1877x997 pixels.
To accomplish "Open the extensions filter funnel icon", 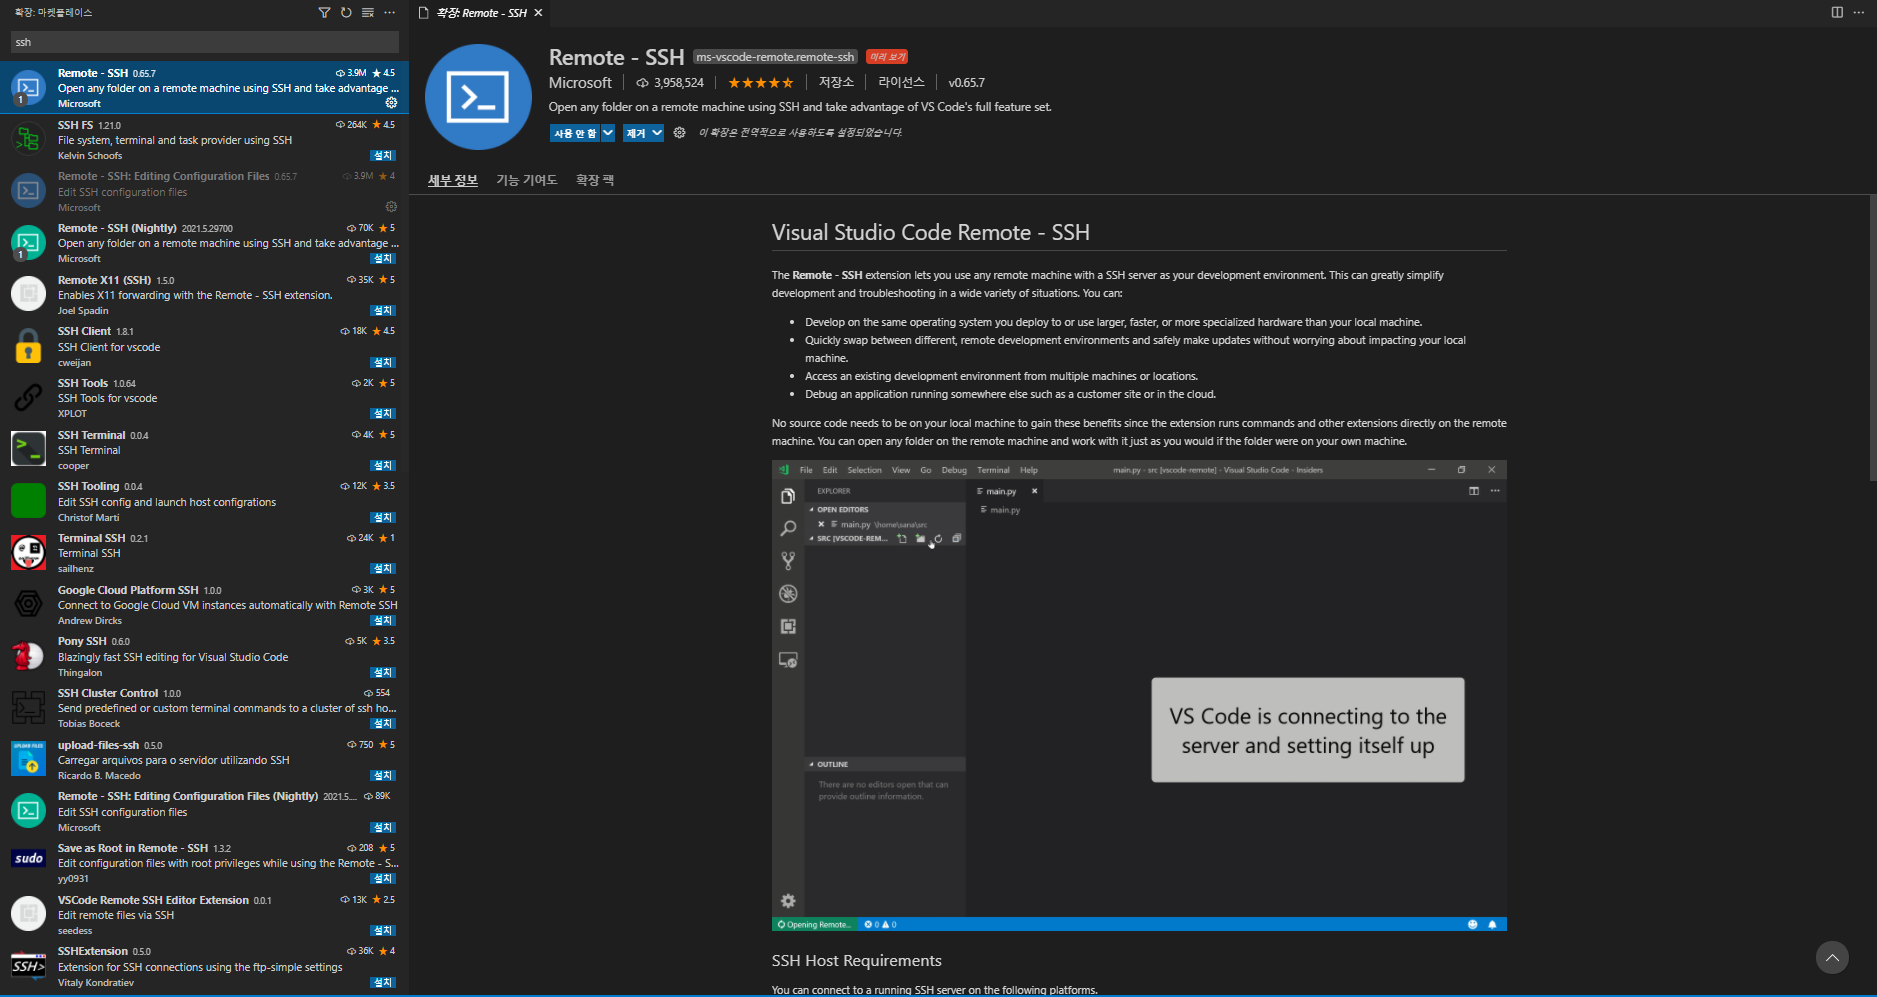I will [324, 13].
